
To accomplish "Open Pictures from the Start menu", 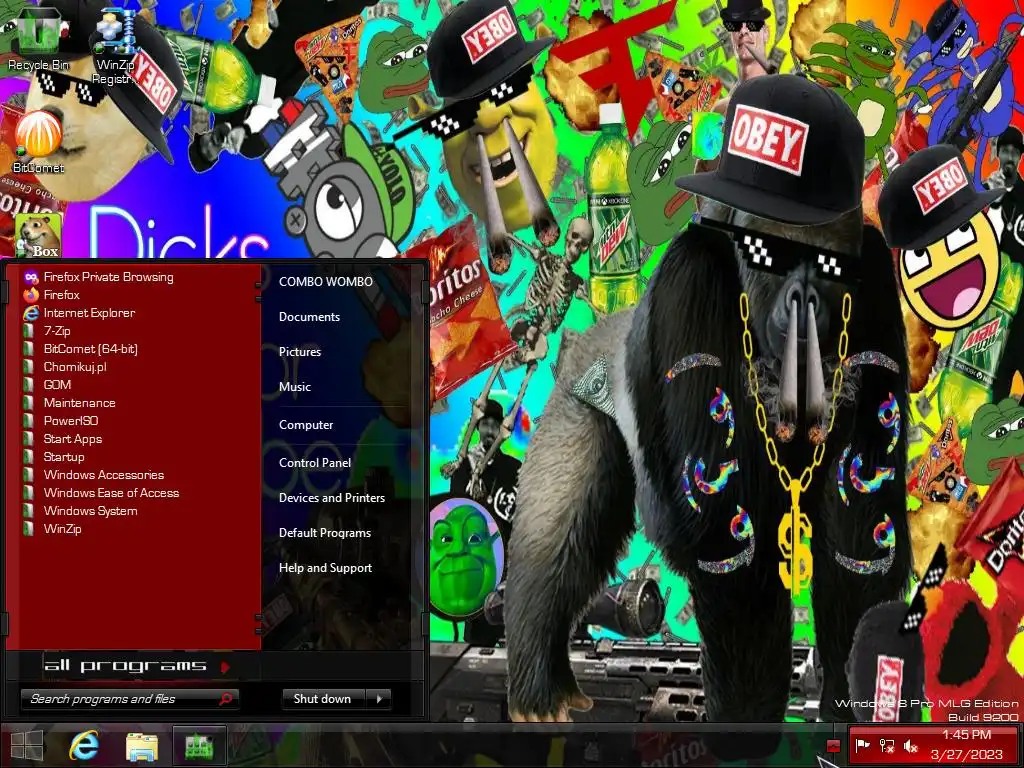I will [300, 352].
